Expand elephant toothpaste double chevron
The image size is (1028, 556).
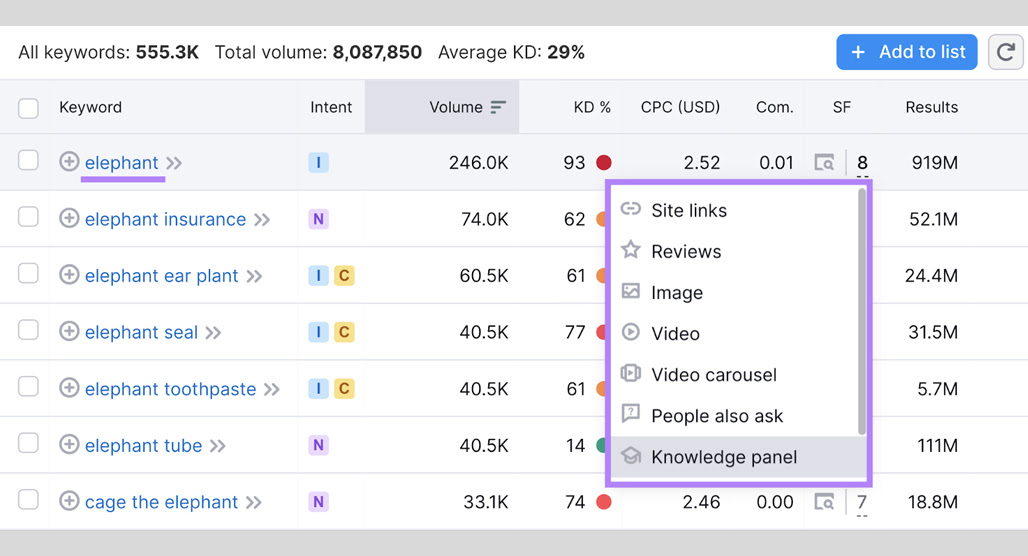tap(271, 389)
